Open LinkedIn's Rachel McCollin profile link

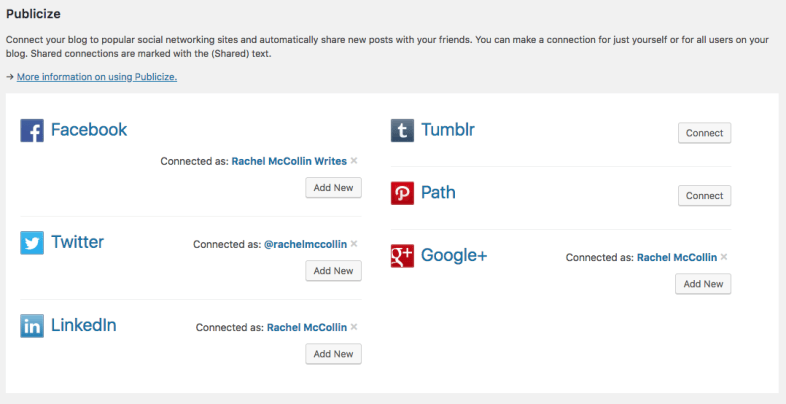[x=307, y=327]
